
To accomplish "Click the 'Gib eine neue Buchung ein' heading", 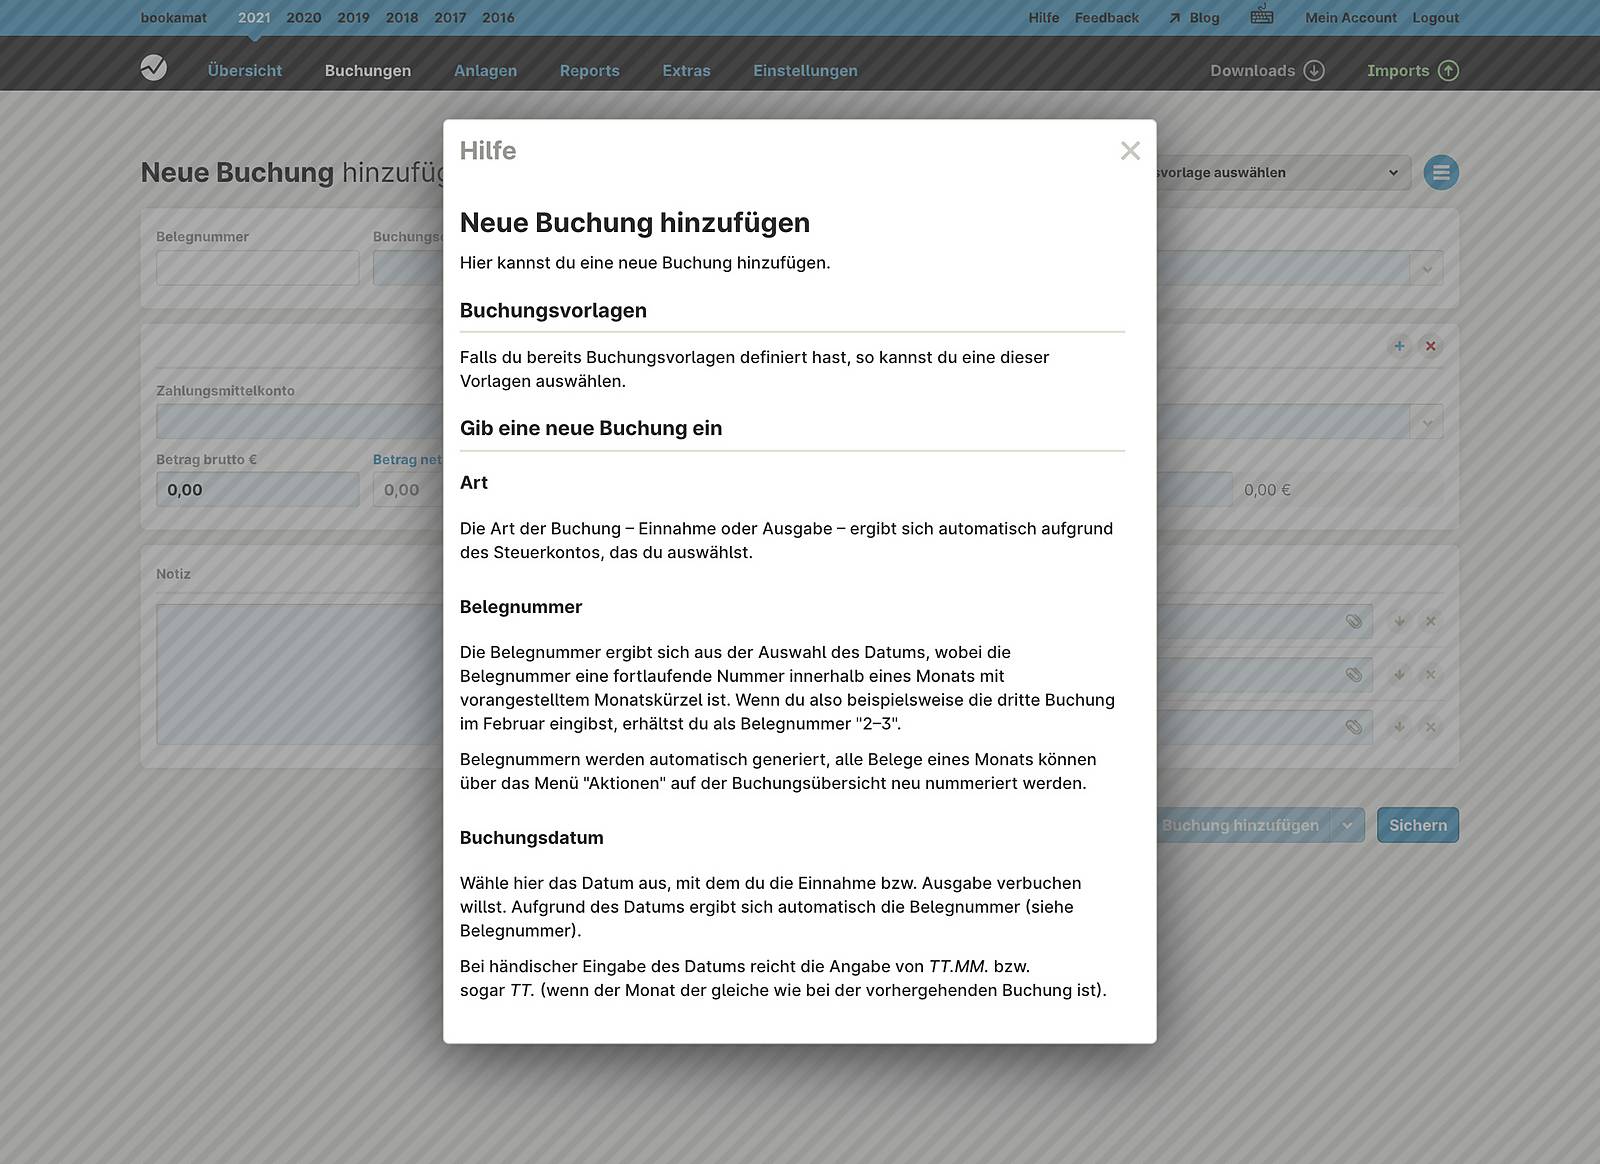I will 591,428.
